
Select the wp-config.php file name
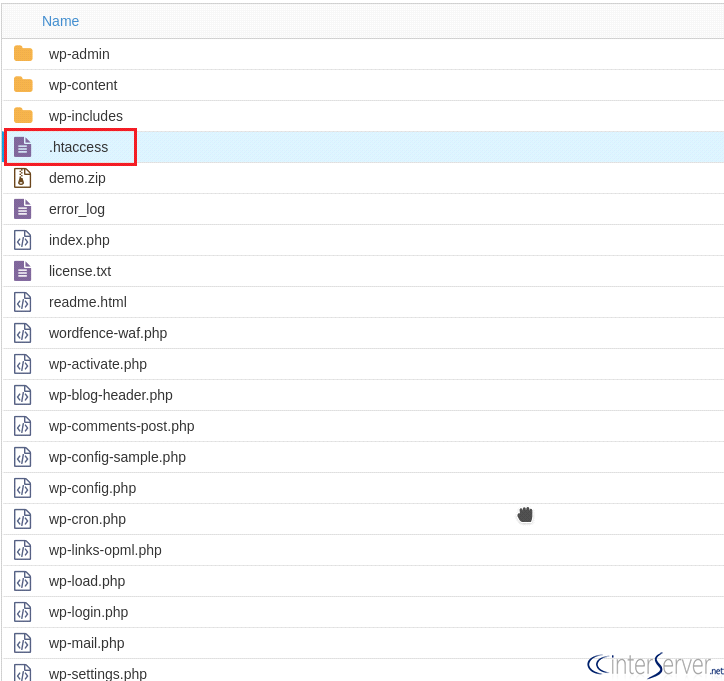coord(92,488)
